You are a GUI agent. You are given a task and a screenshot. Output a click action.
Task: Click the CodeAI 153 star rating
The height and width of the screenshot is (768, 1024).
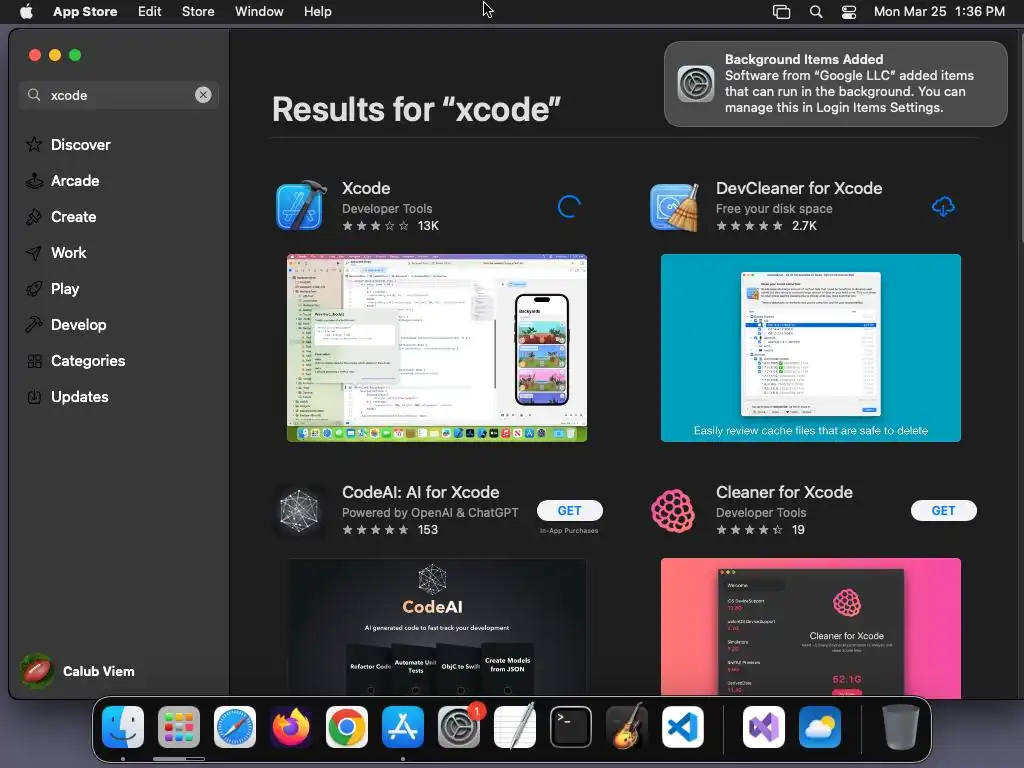(x=390, y=530)
